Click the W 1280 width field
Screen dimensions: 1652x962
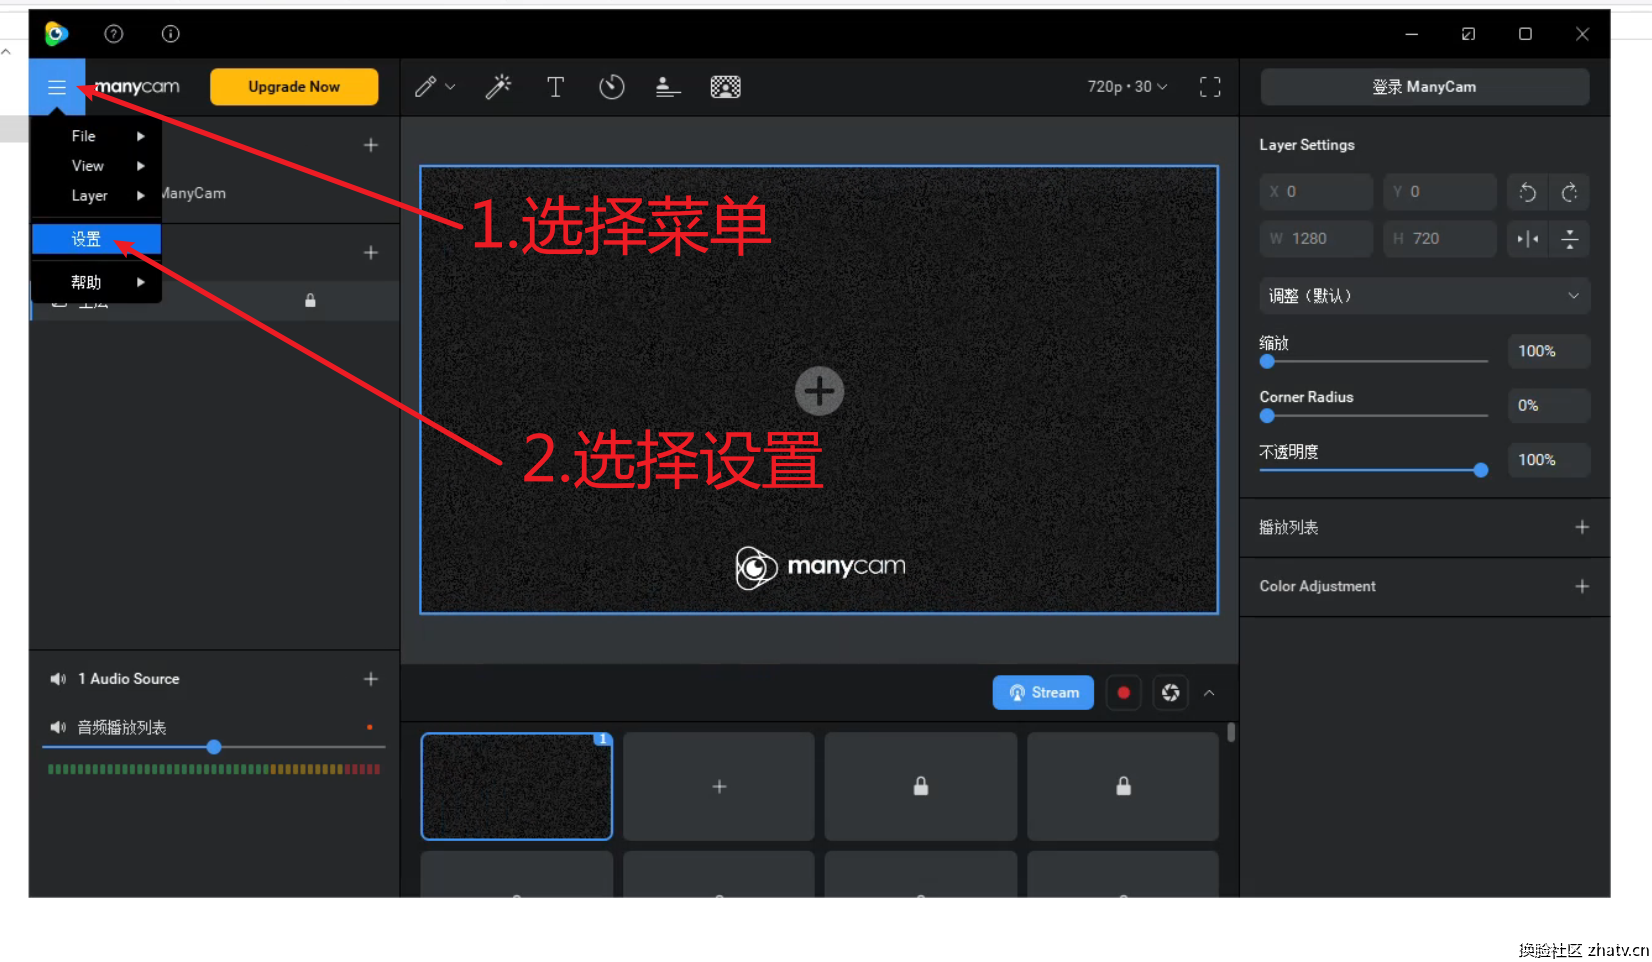tap(1316, 239)
